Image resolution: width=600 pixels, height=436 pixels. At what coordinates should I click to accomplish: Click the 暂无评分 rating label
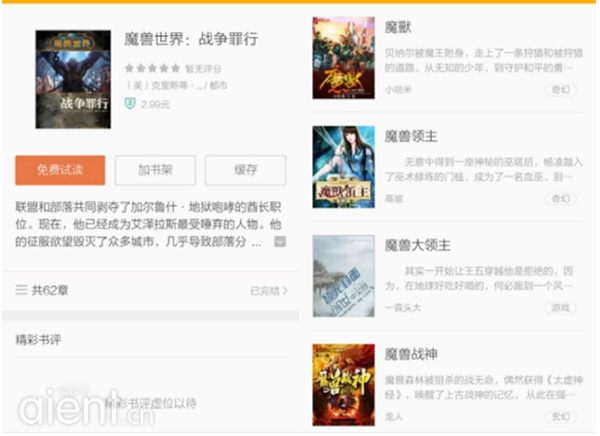pos(204,69)
